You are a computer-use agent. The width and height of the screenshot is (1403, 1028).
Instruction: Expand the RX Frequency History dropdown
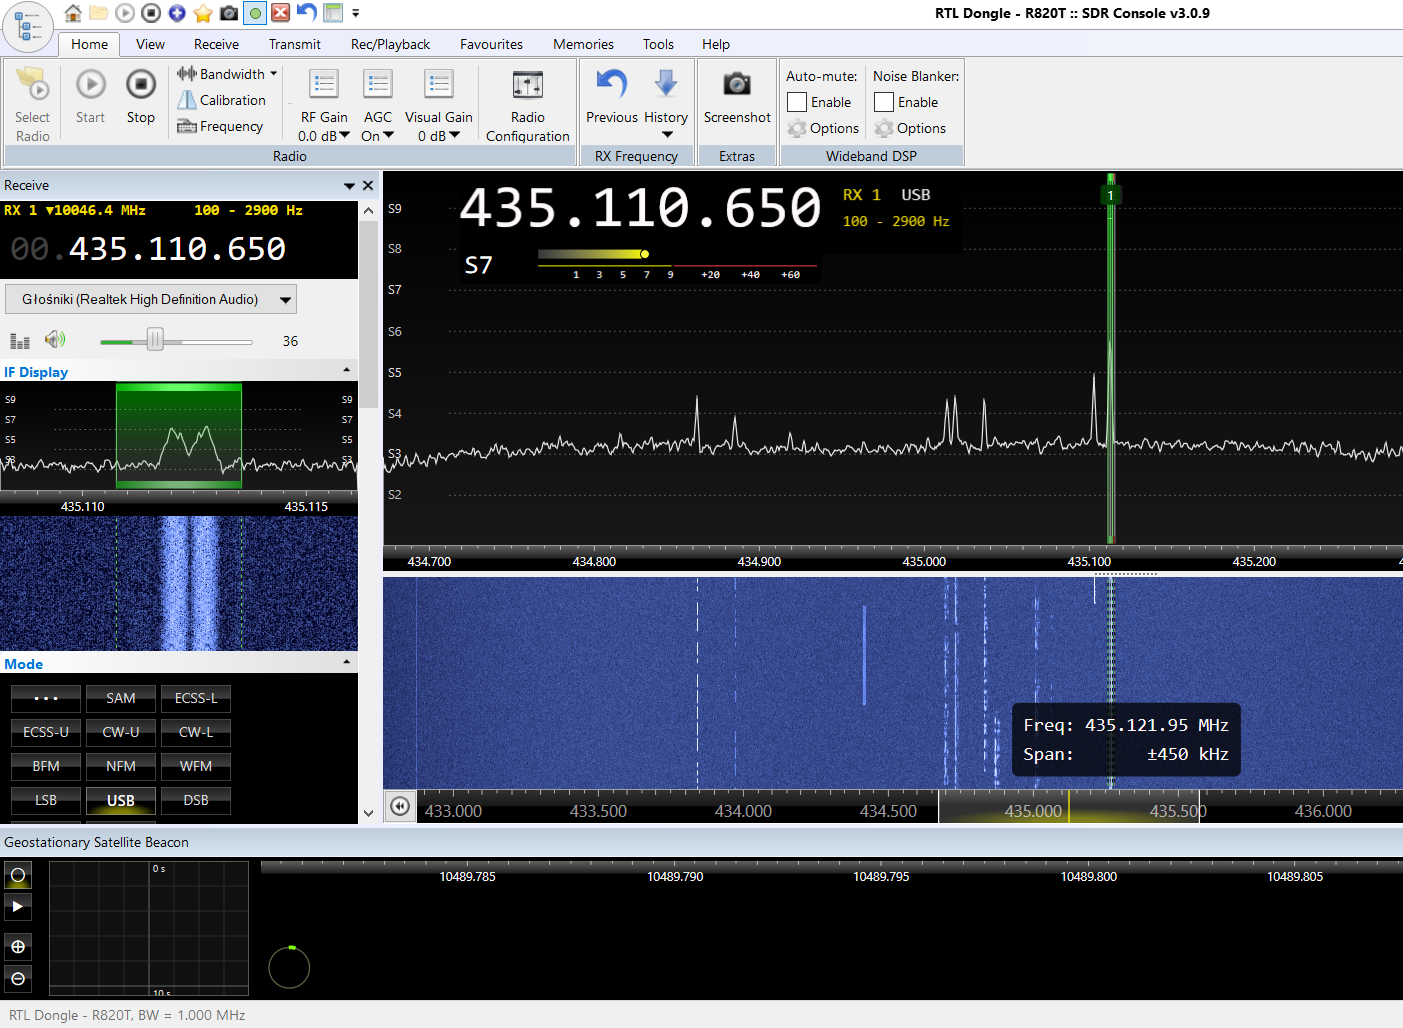point(666,133)
